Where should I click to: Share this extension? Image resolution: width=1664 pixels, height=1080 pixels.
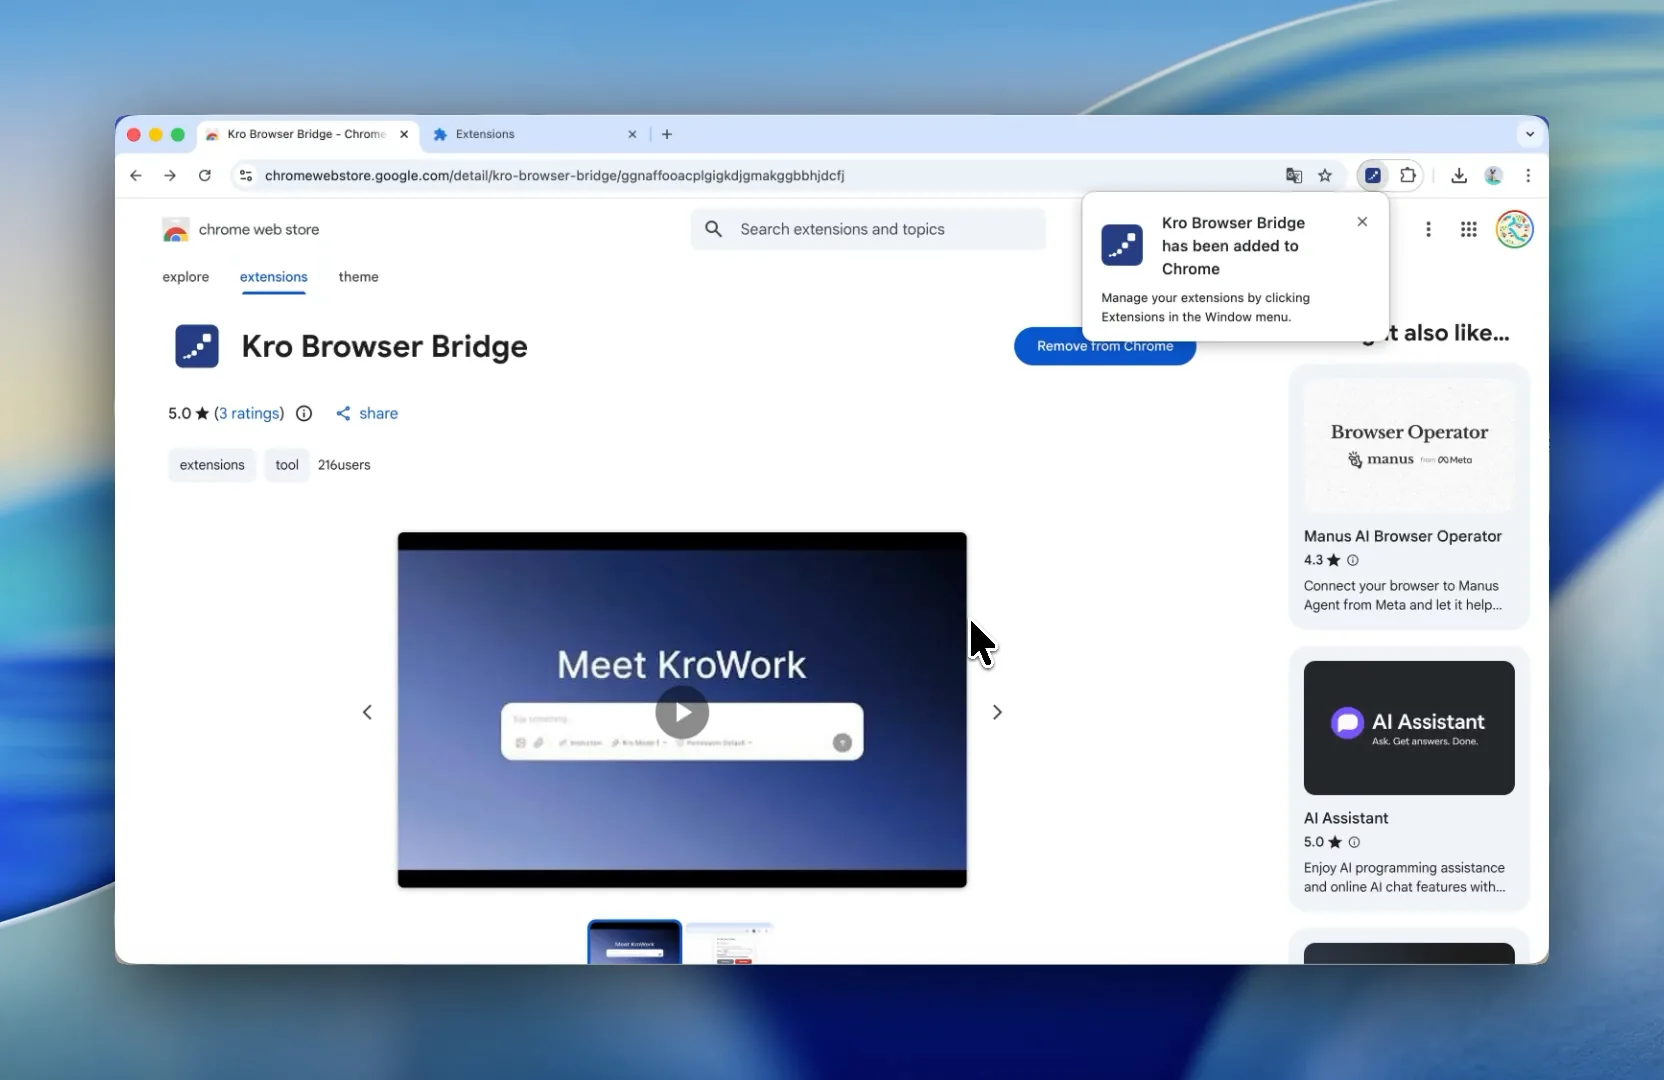(367, 413)
